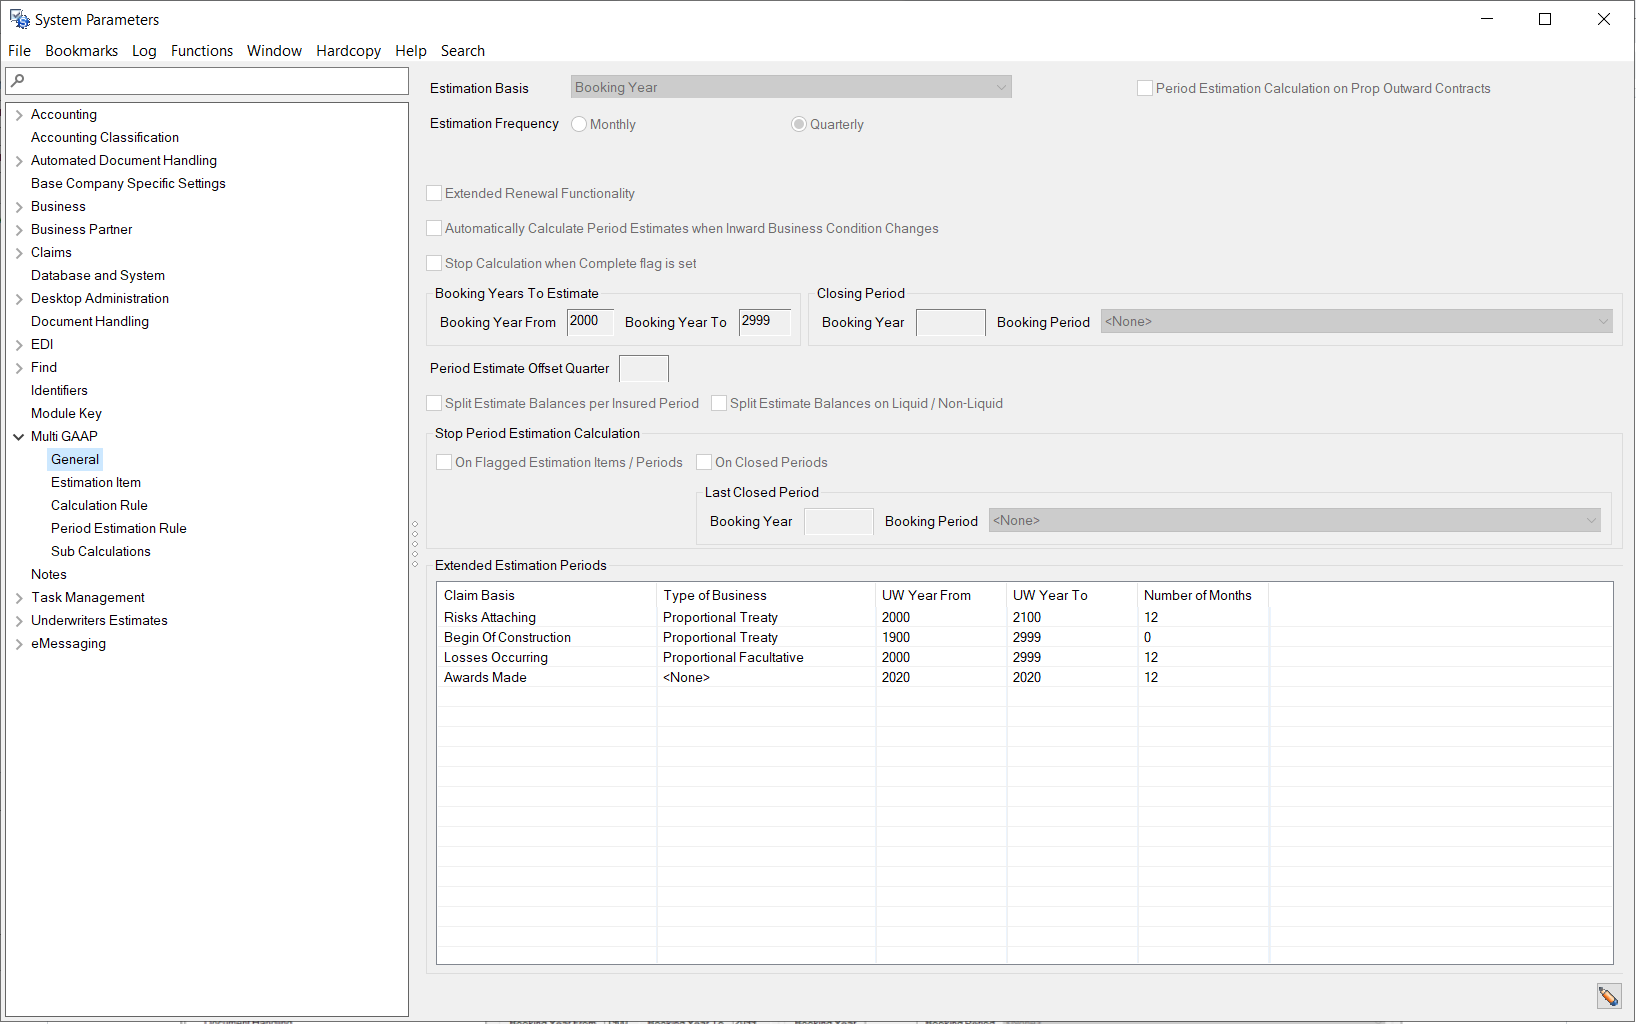This screenshot has height=1024, width=1636.
Task: Expand the Underwriters Estimates tree node
Action: 19,621
